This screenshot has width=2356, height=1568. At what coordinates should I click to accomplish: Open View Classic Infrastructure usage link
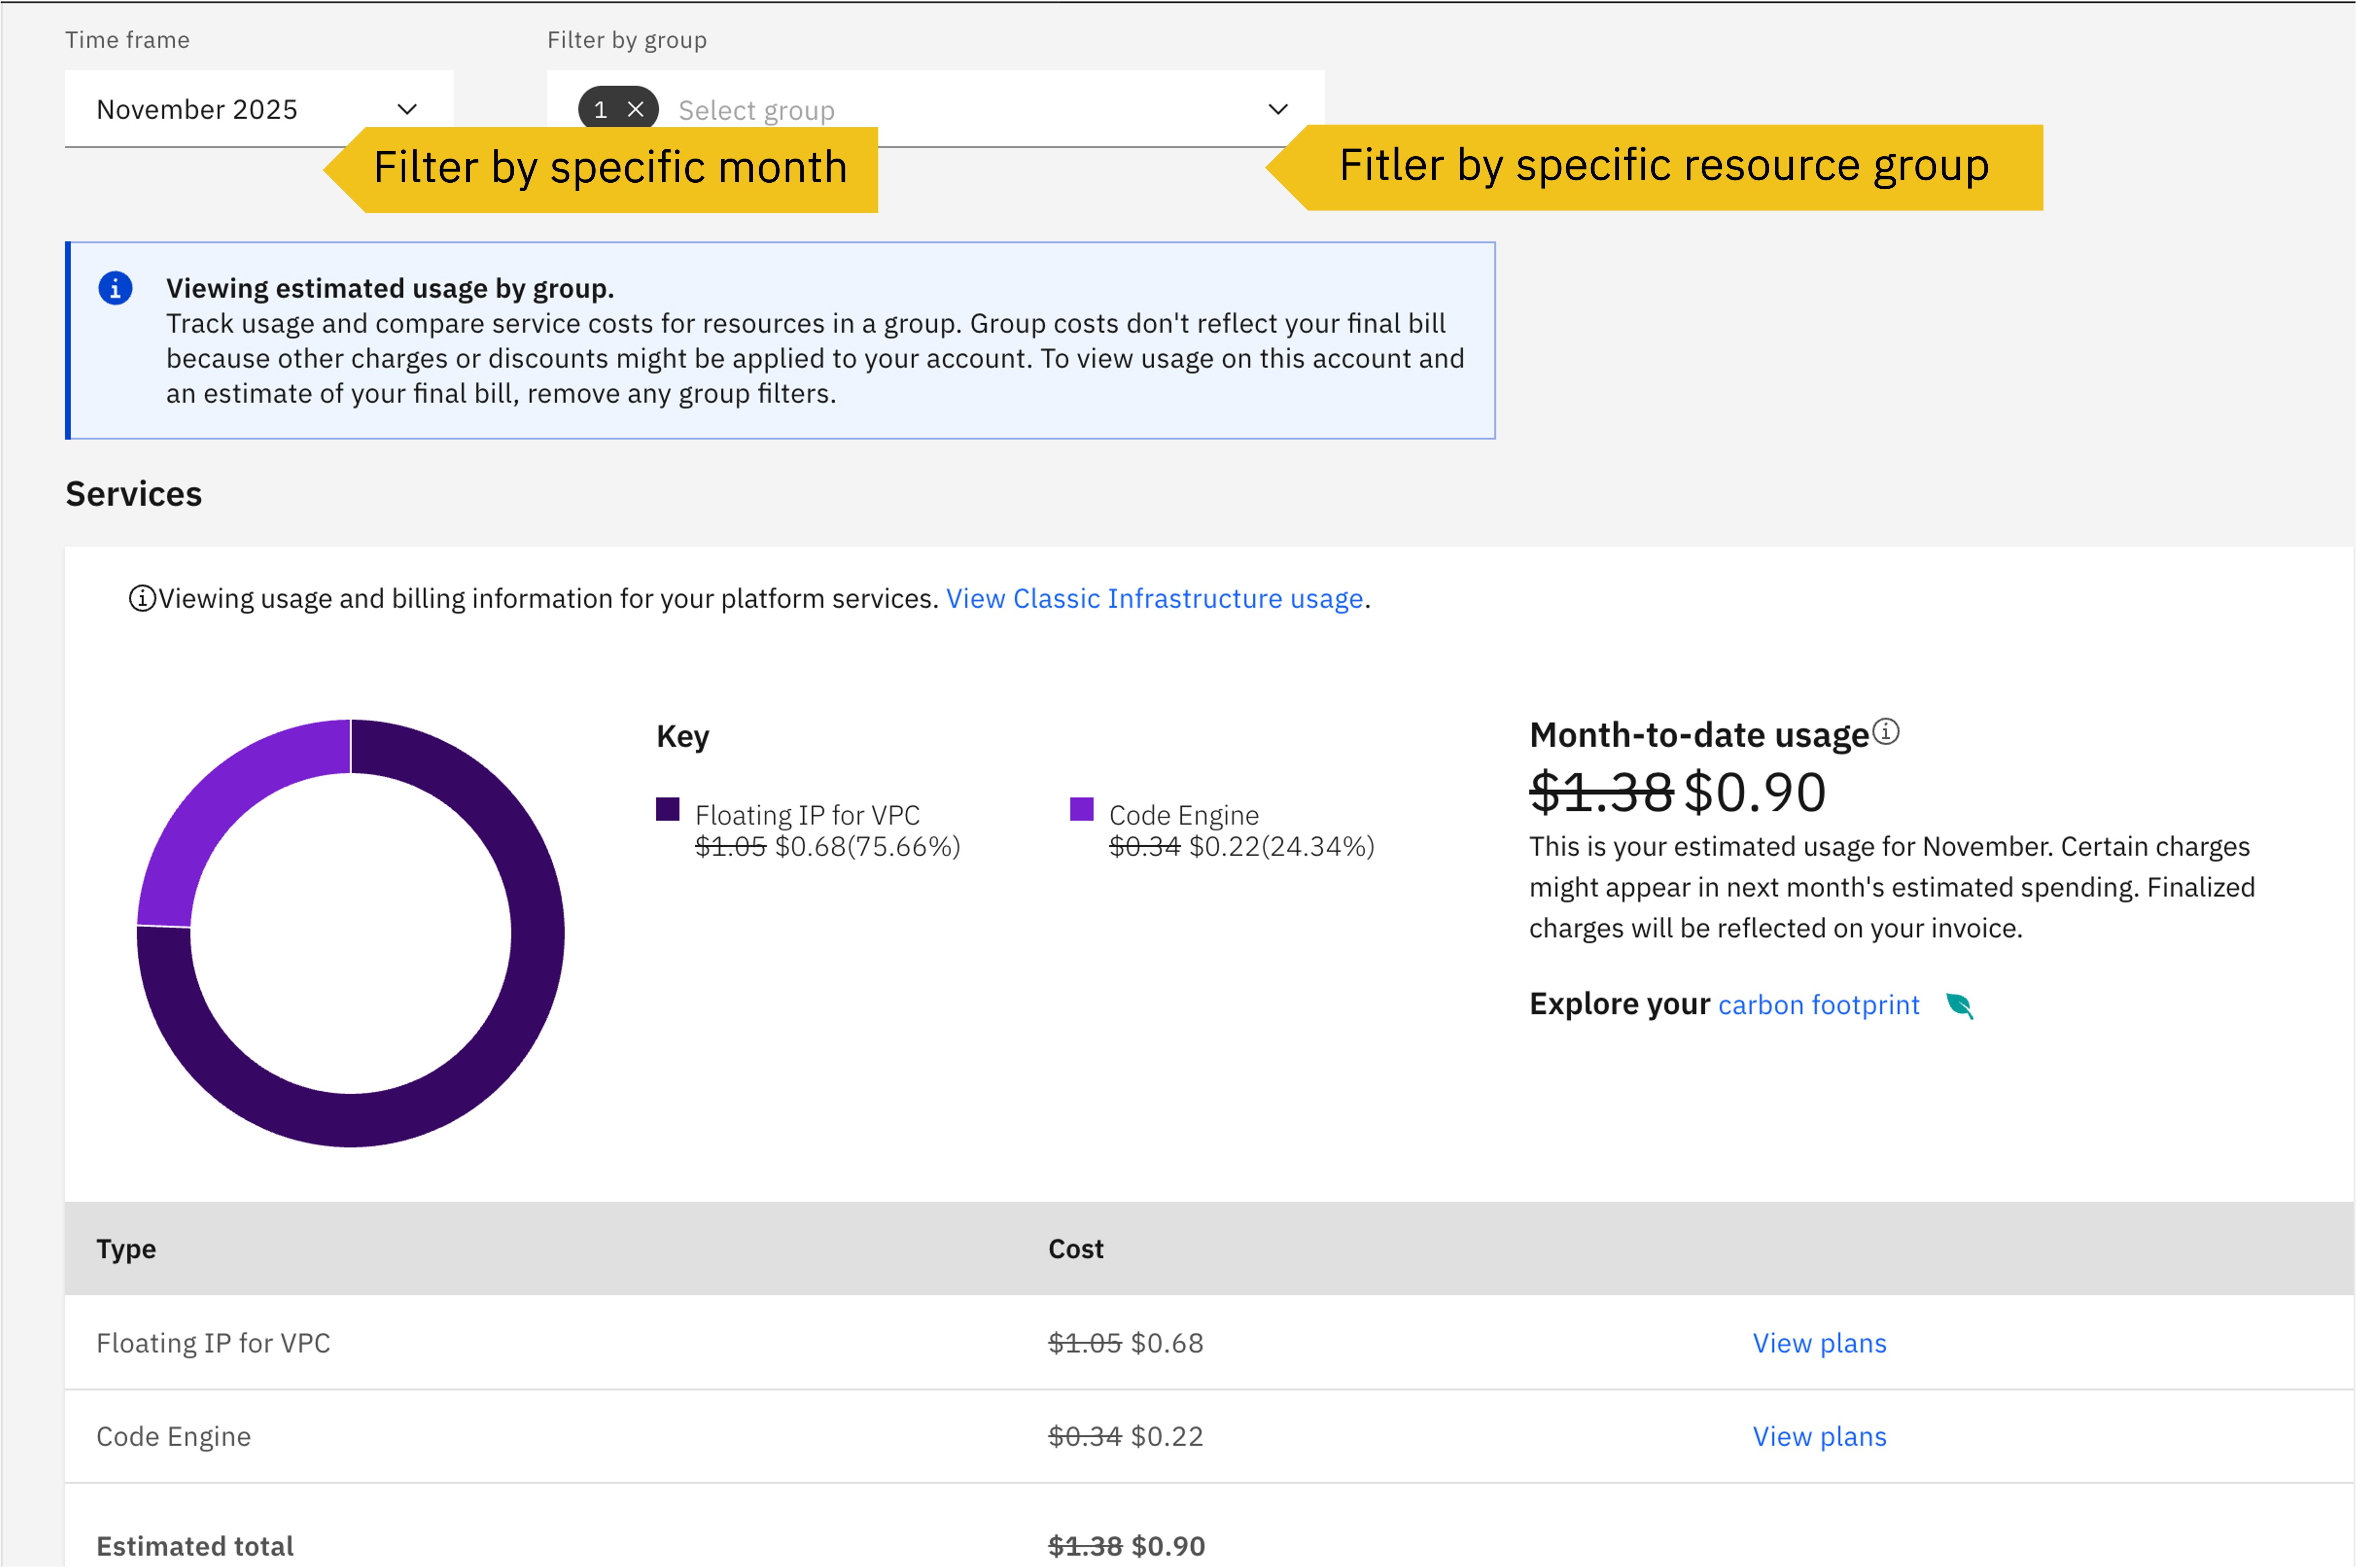(1154, 598)
